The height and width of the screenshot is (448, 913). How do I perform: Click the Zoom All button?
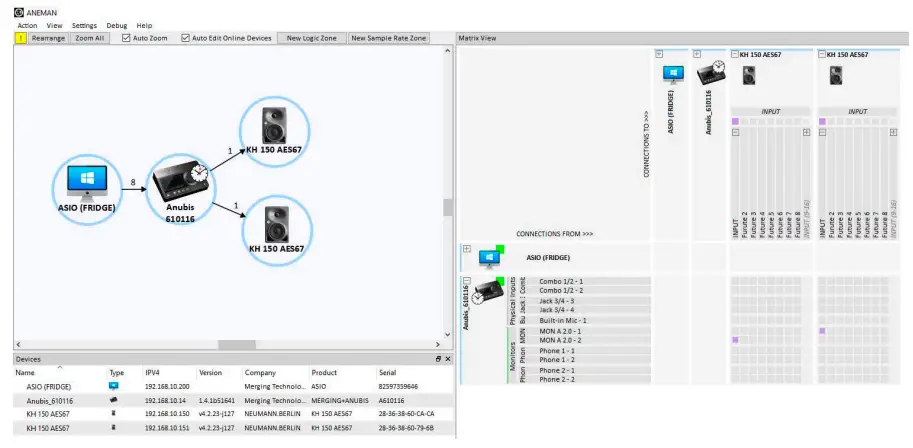click(90, 38)
